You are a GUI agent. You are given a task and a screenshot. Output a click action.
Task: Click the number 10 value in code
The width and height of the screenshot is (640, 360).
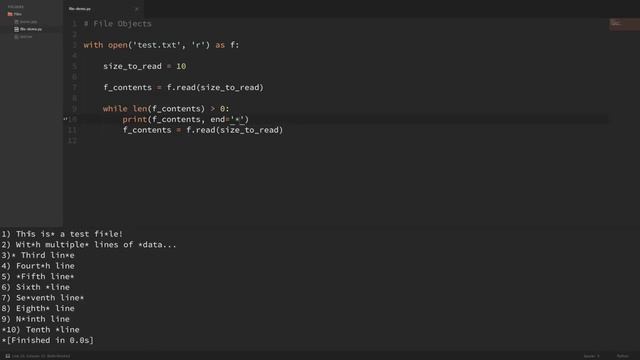coord(181,66)
